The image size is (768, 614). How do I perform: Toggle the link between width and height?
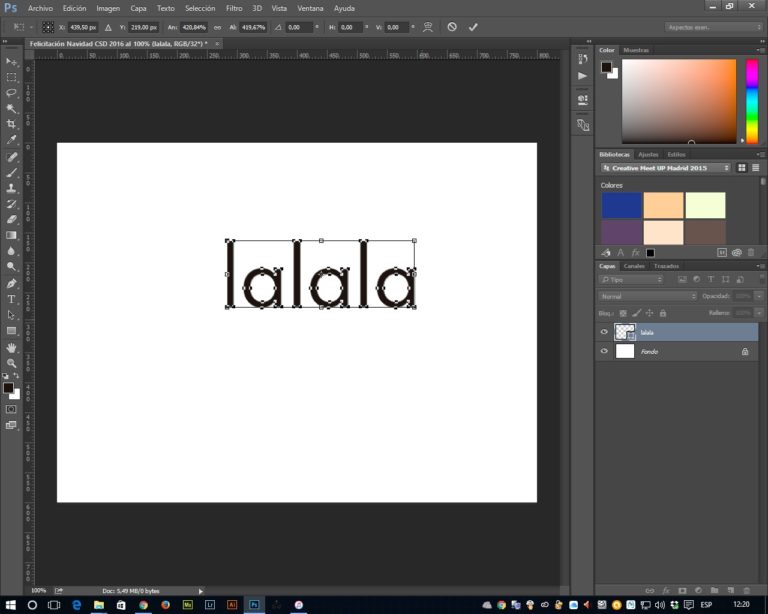point(217,27)
